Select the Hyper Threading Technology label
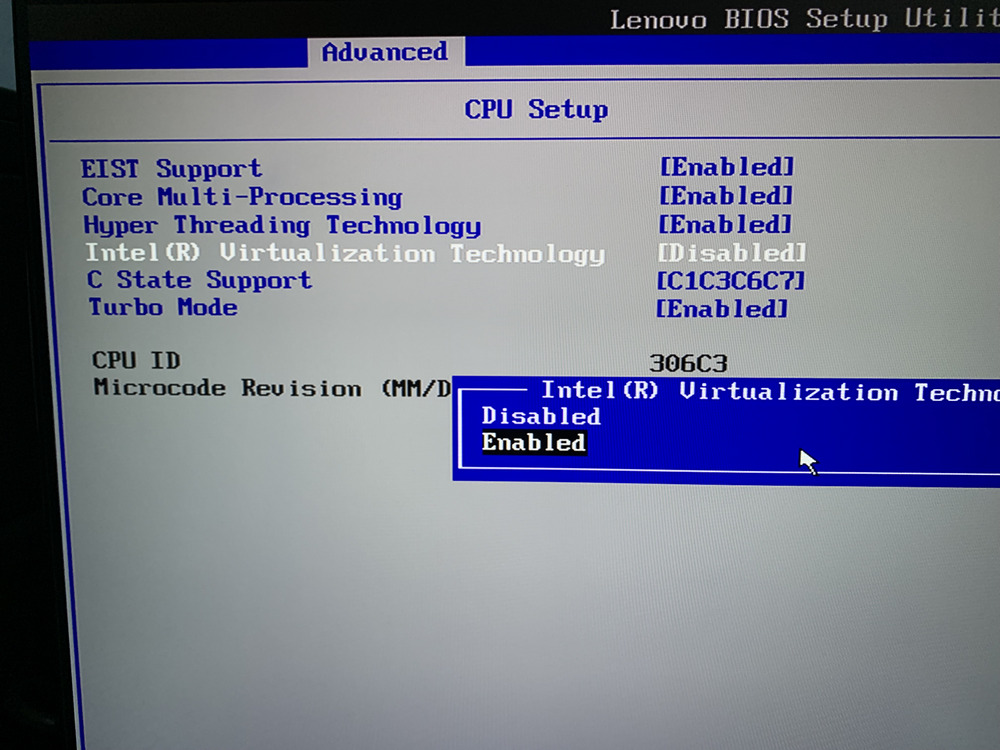 [282, 225]
